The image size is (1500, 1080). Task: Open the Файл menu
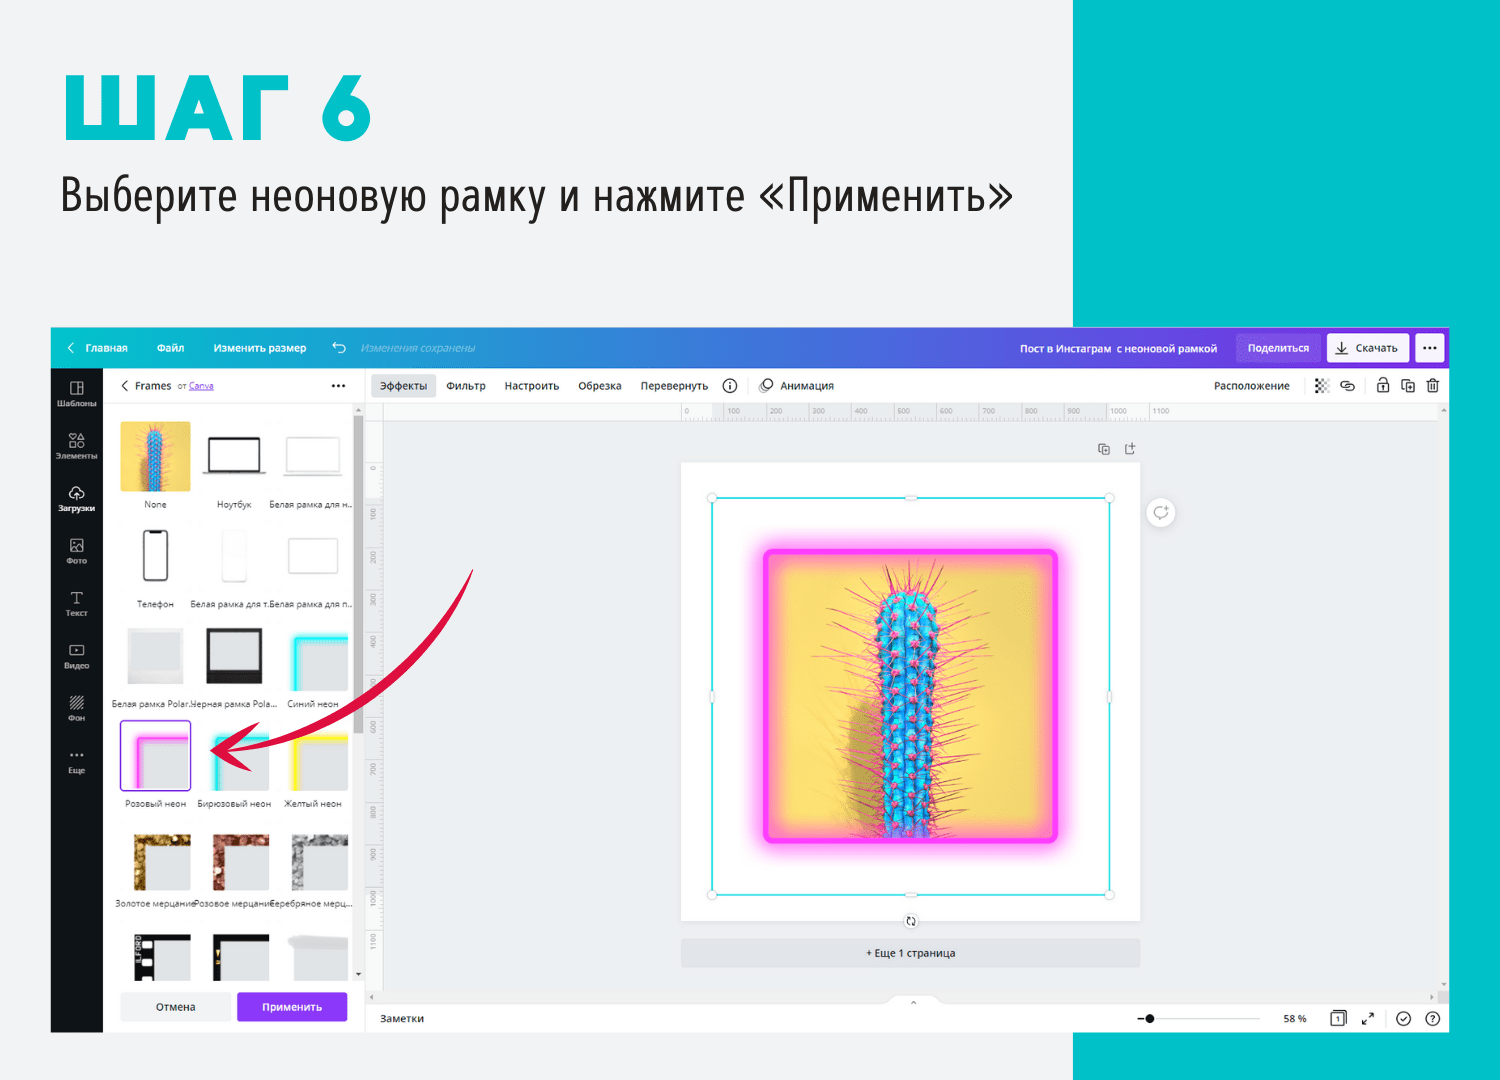[x=170, y=348]
